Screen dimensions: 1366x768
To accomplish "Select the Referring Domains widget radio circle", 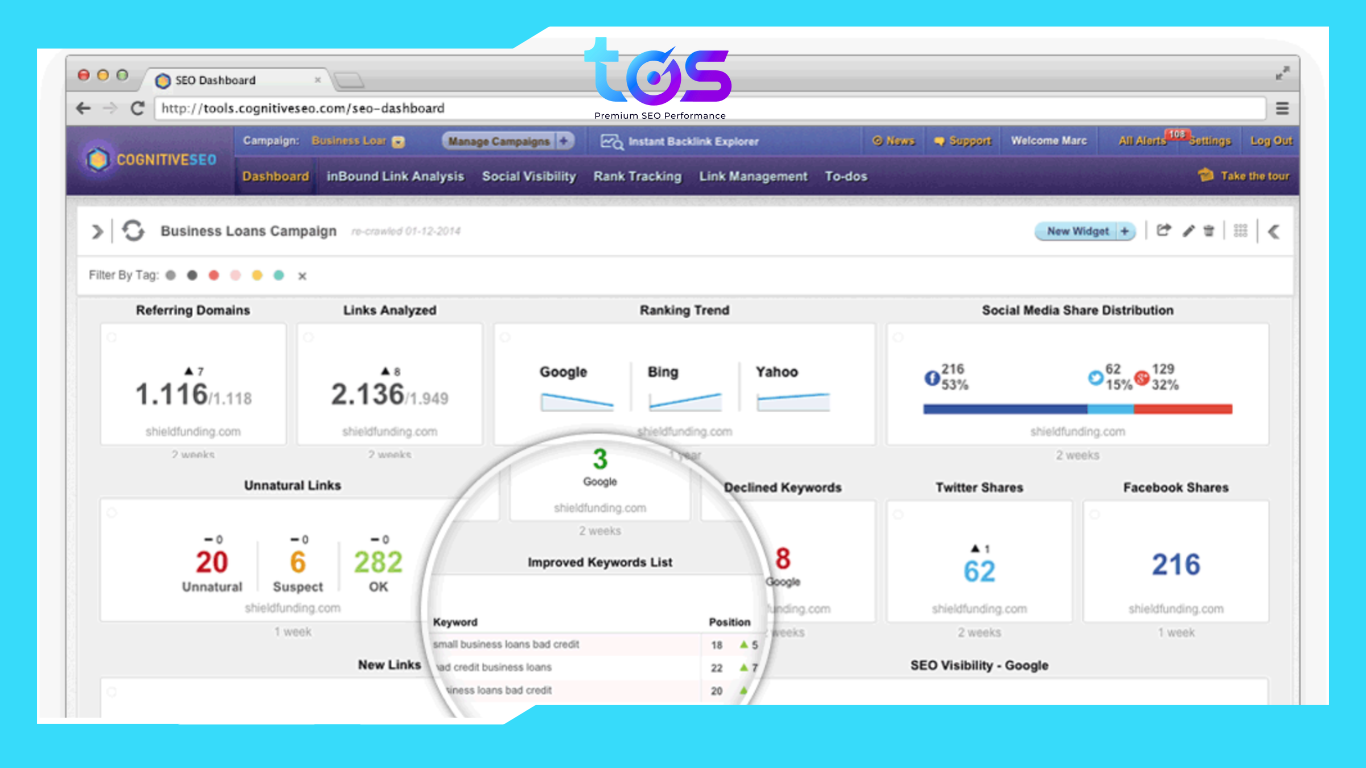I will (112, 338).
